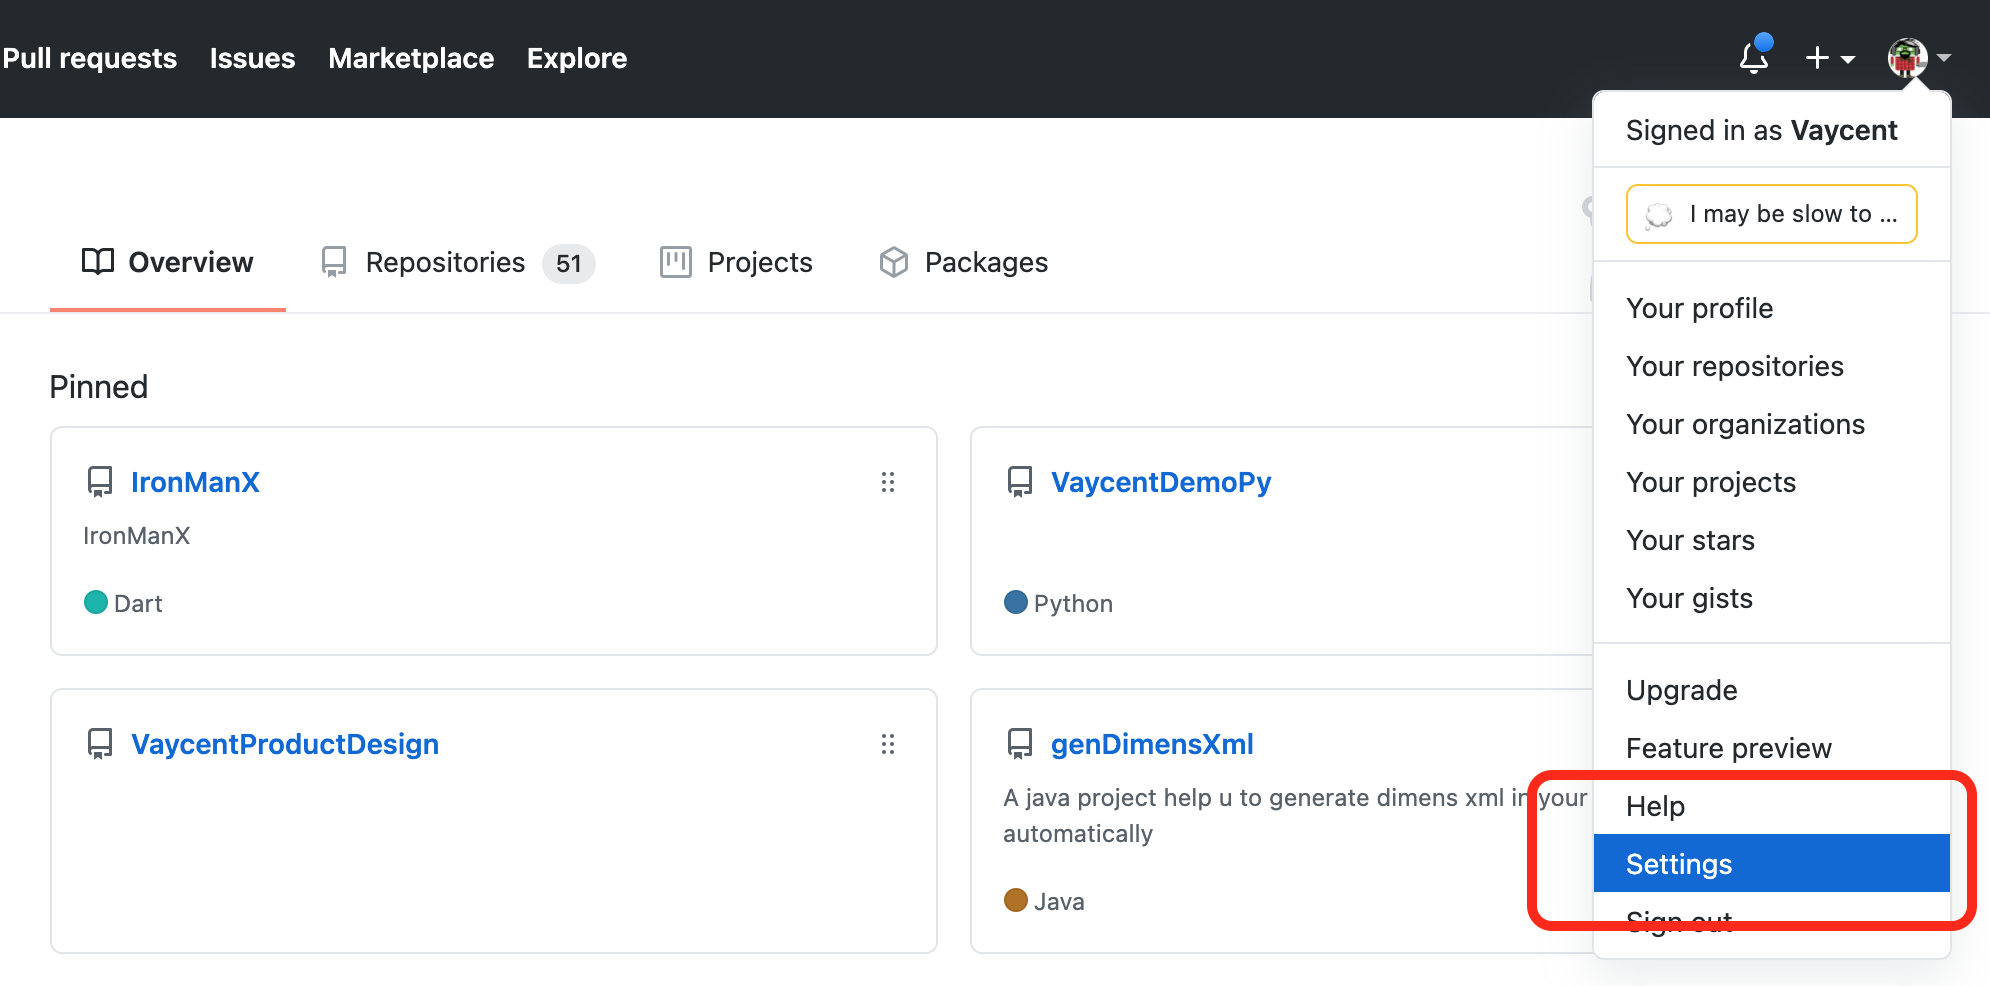
Task: Open Marketplace in the header
Action: (x=411, y=58)
